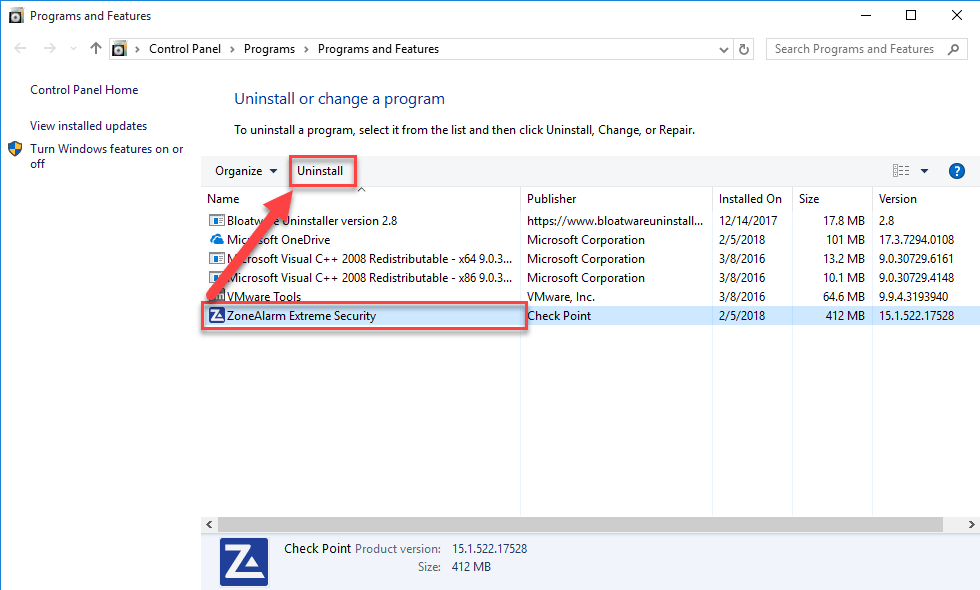
Task: Click the ZoneAlarm icon in the details pane
Action: (243, 561)
